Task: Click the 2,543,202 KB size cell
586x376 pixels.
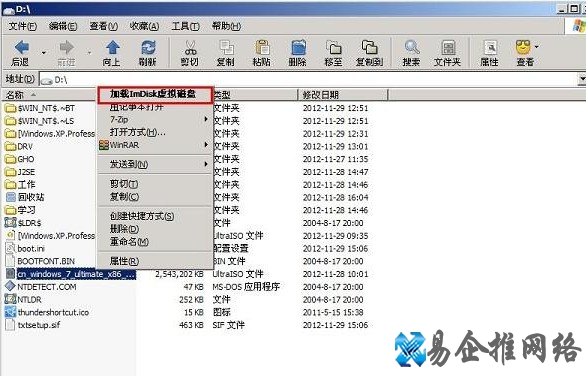Action: coord(179,274)
